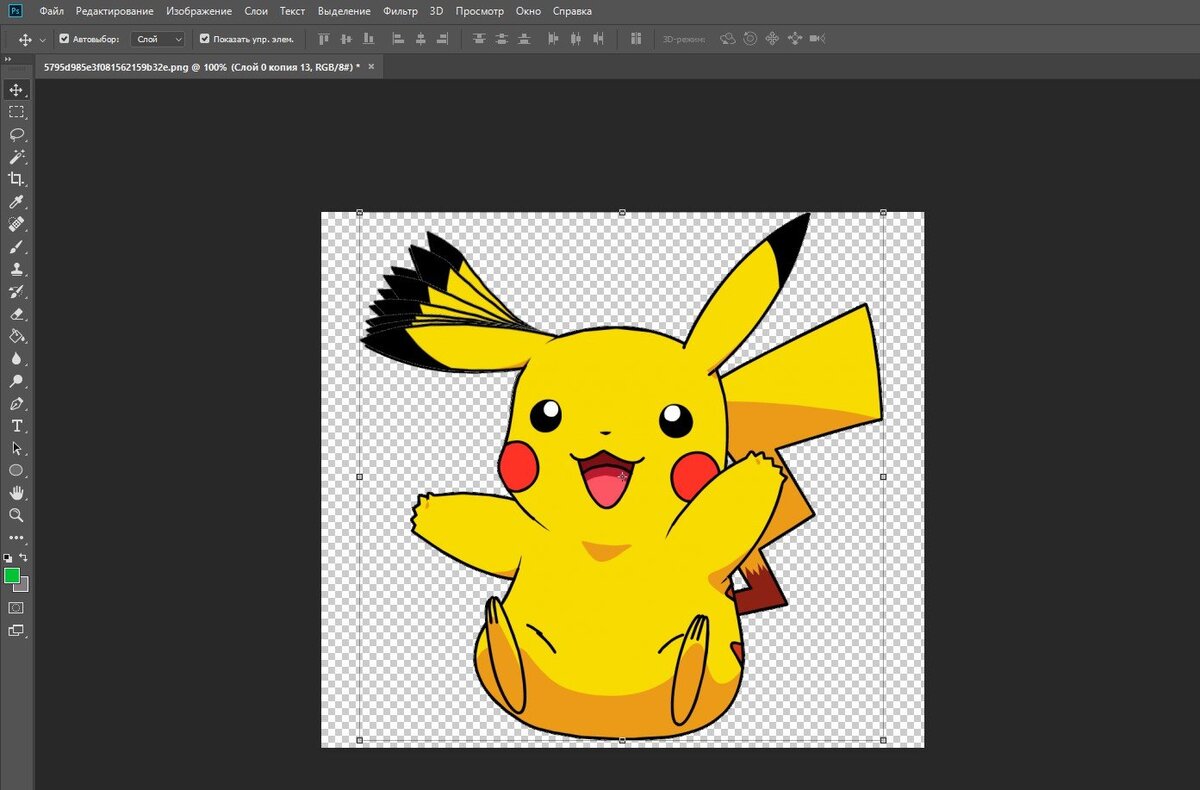The width and height of the screenshot is (1200, 790).
Task: Align horizontal centers in options bar
Action: pos(421,39)
